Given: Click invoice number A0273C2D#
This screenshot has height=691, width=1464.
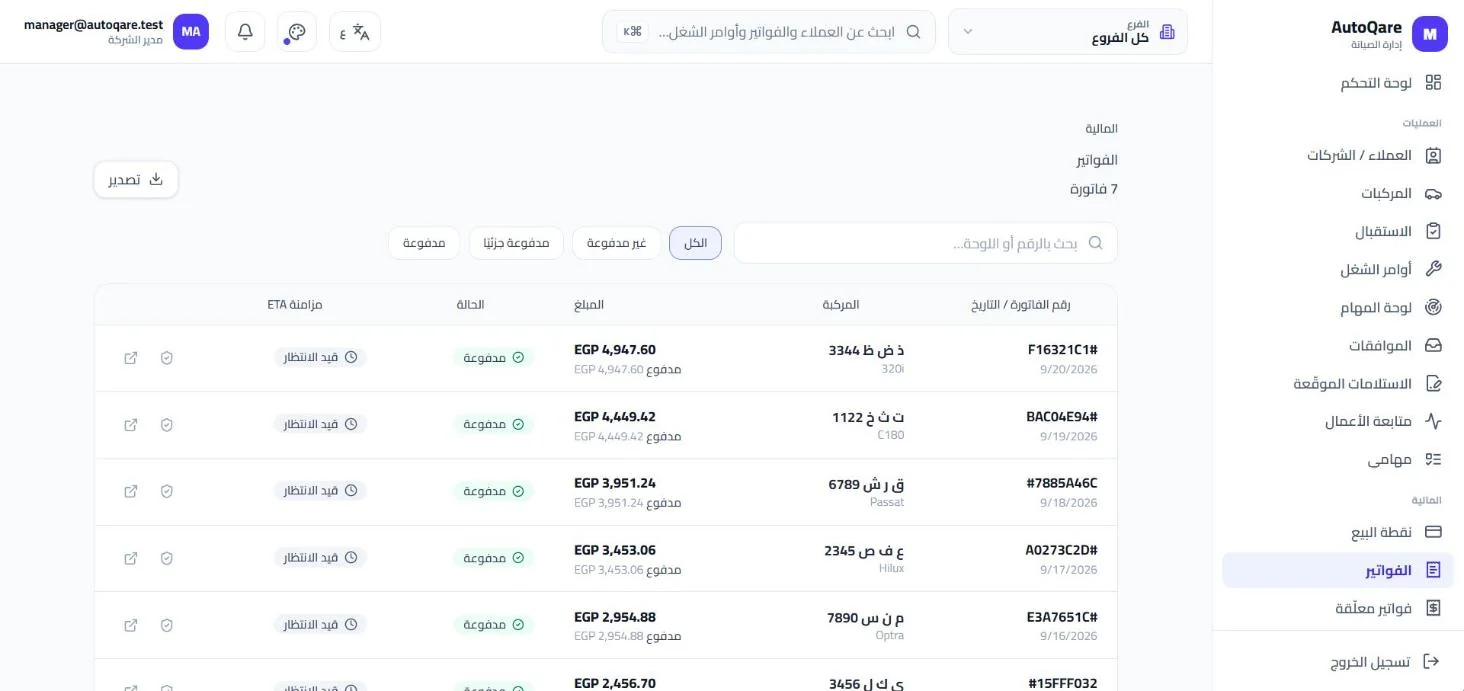Looking at the screenshot, I should point(1062,550).
